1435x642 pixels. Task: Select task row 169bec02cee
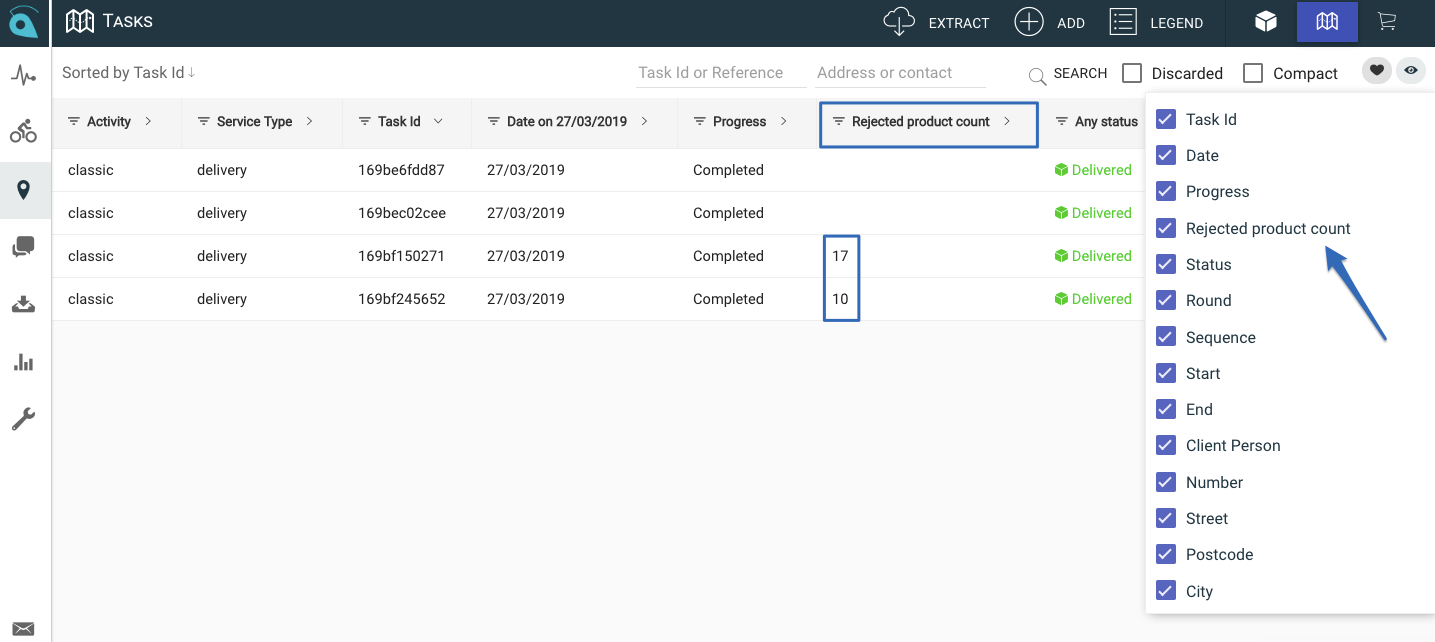[598, 213]
